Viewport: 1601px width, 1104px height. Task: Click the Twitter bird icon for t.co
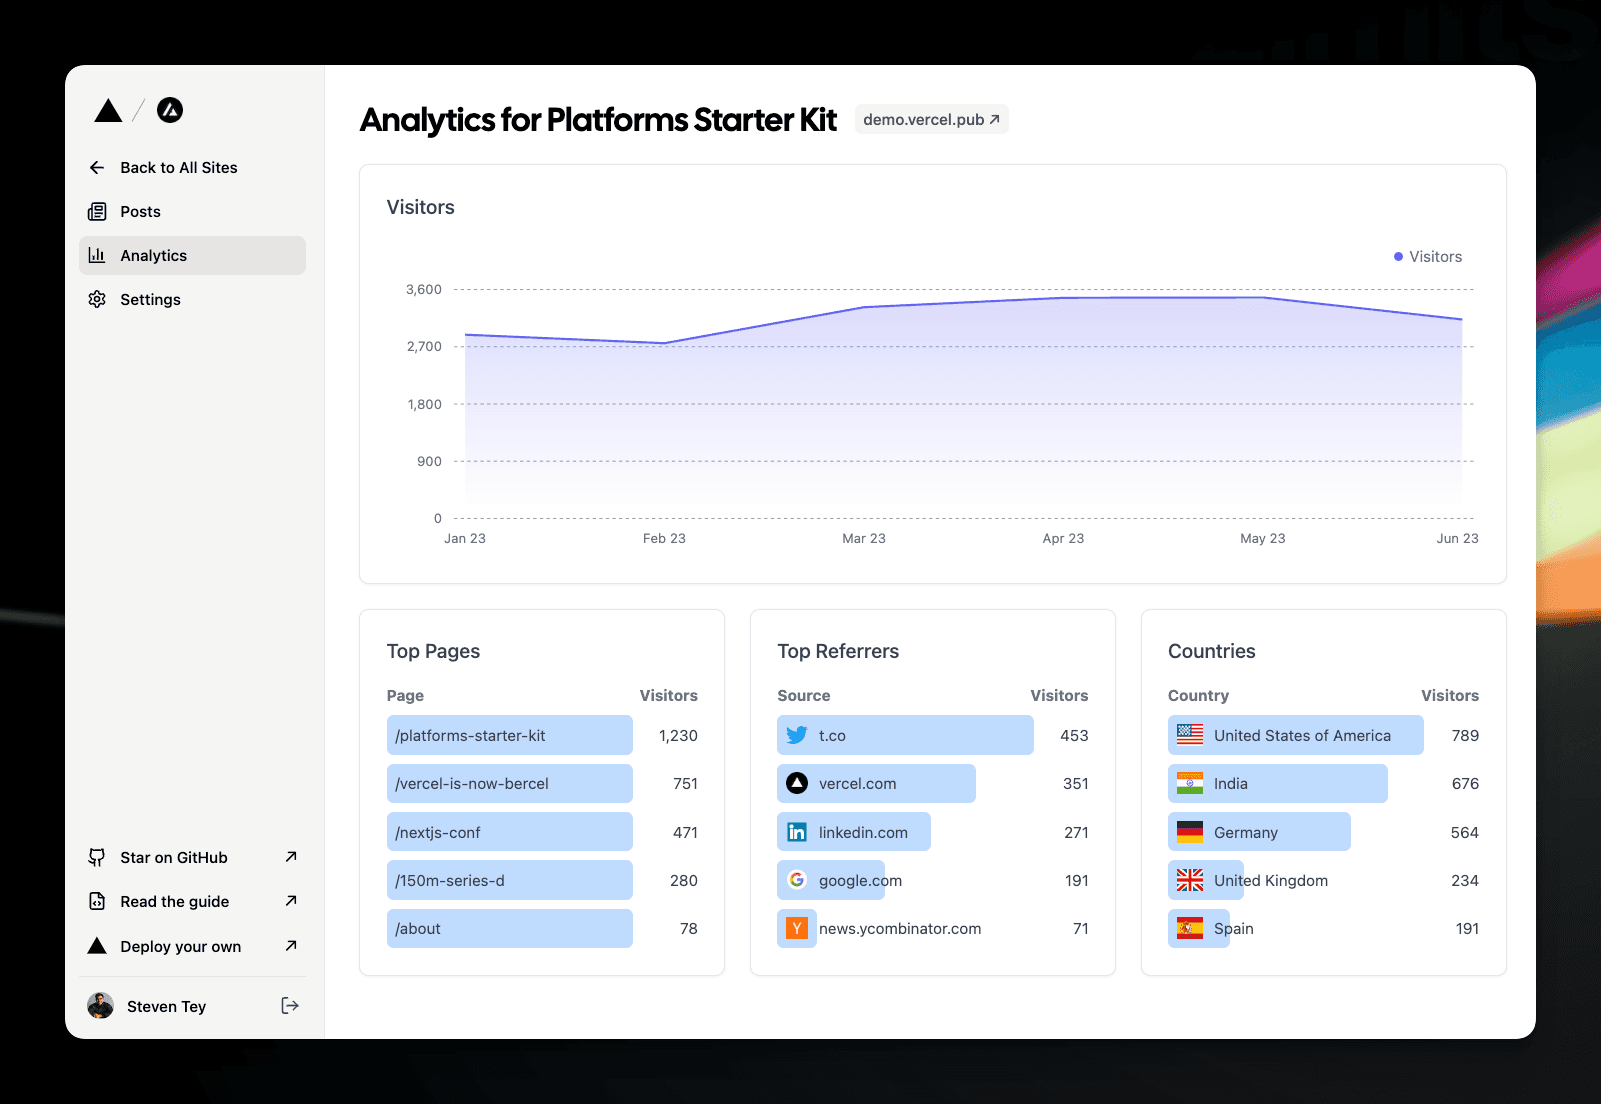click(x=797, y=735)
